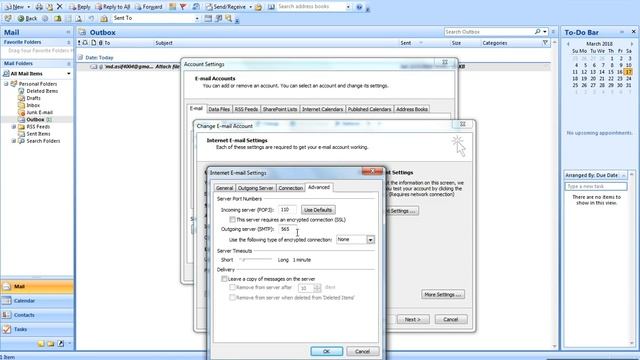
Task: Click the Outgoing server SMTP port field
Action: pyautogui.click(x=287, y=229)
